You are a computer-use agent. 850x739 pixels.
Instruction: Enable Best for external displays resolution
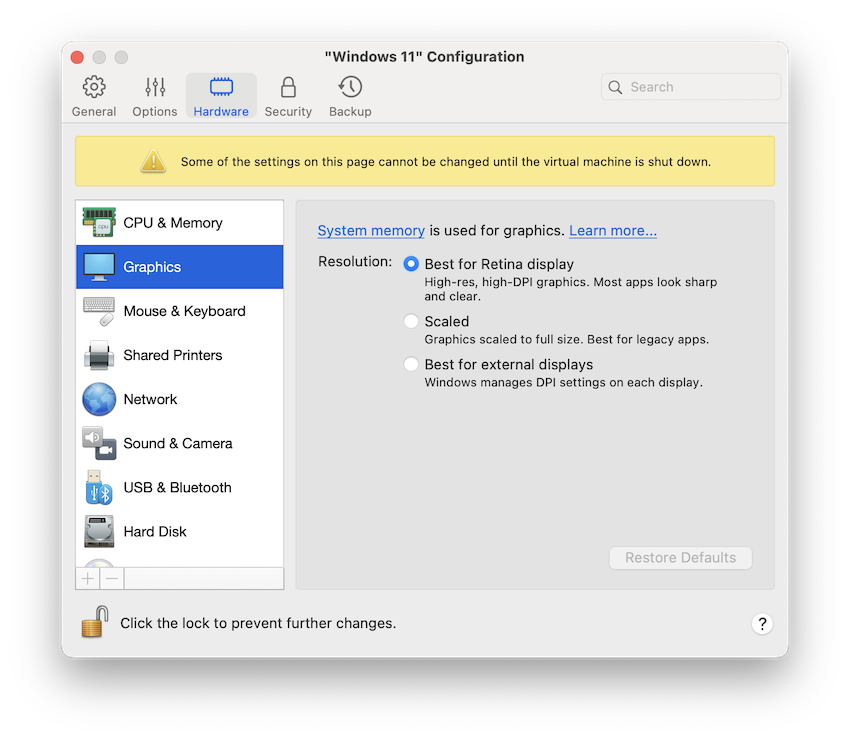pos(410,364)
